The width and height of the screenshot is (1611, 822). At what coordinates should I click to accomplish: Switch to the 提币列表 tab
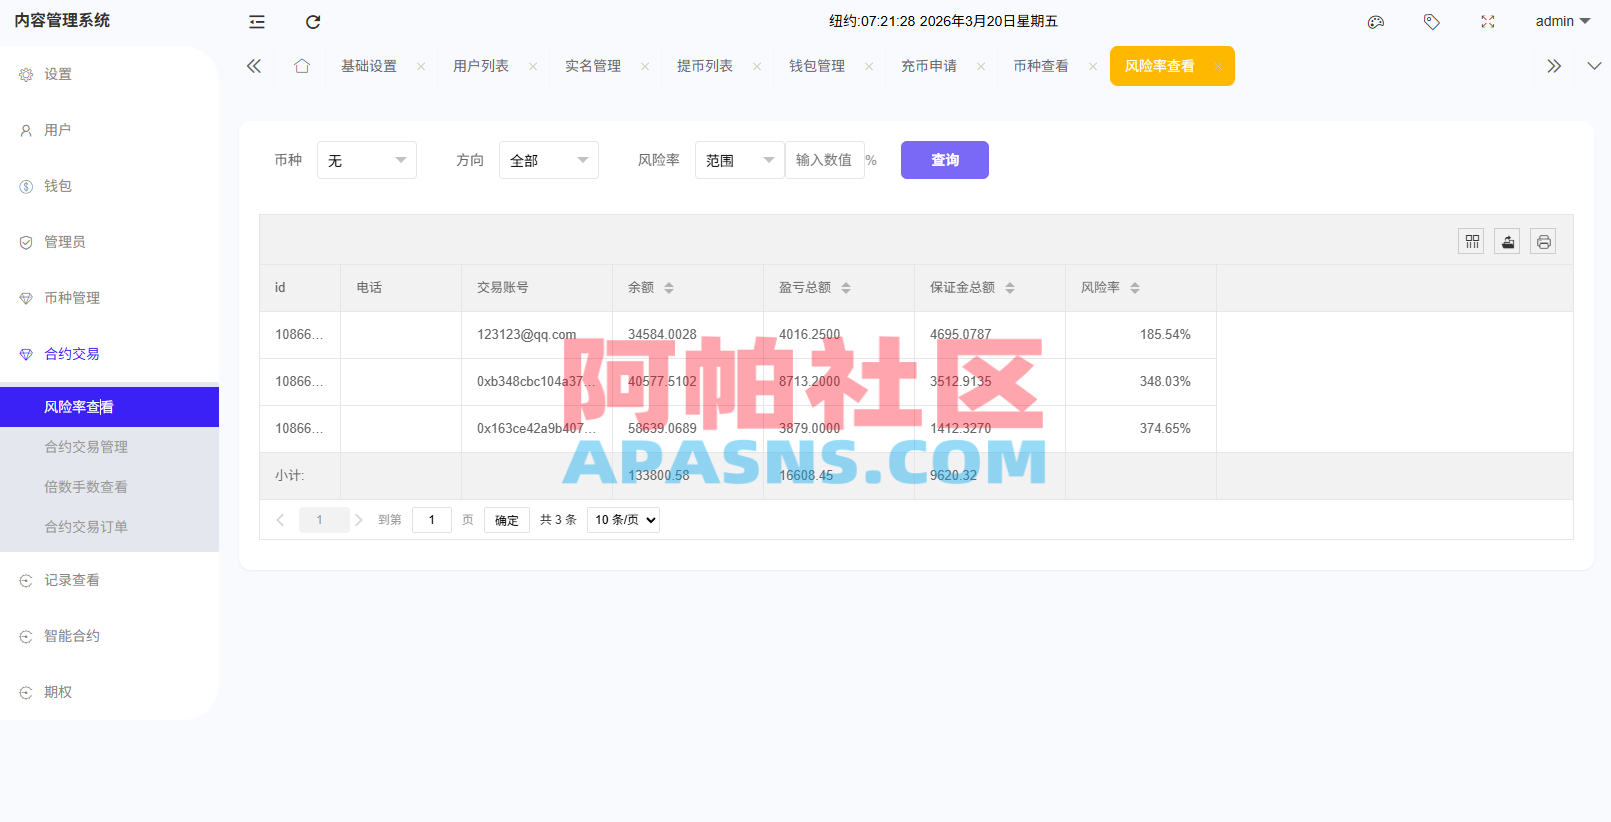tap(705, 66)
